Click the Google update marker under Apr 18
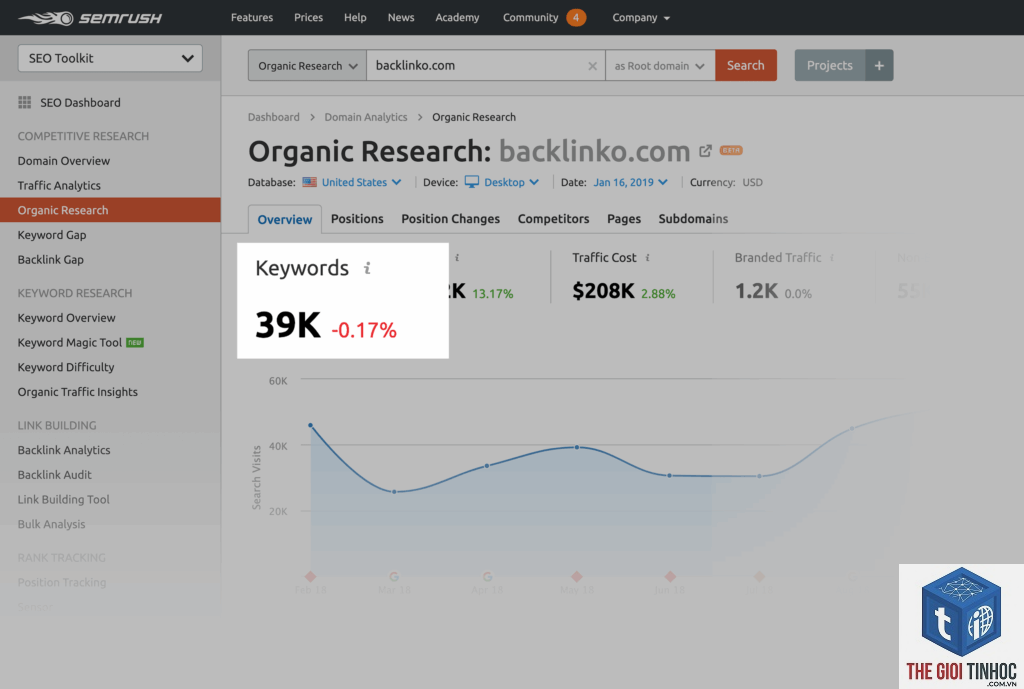 point(487,576)
